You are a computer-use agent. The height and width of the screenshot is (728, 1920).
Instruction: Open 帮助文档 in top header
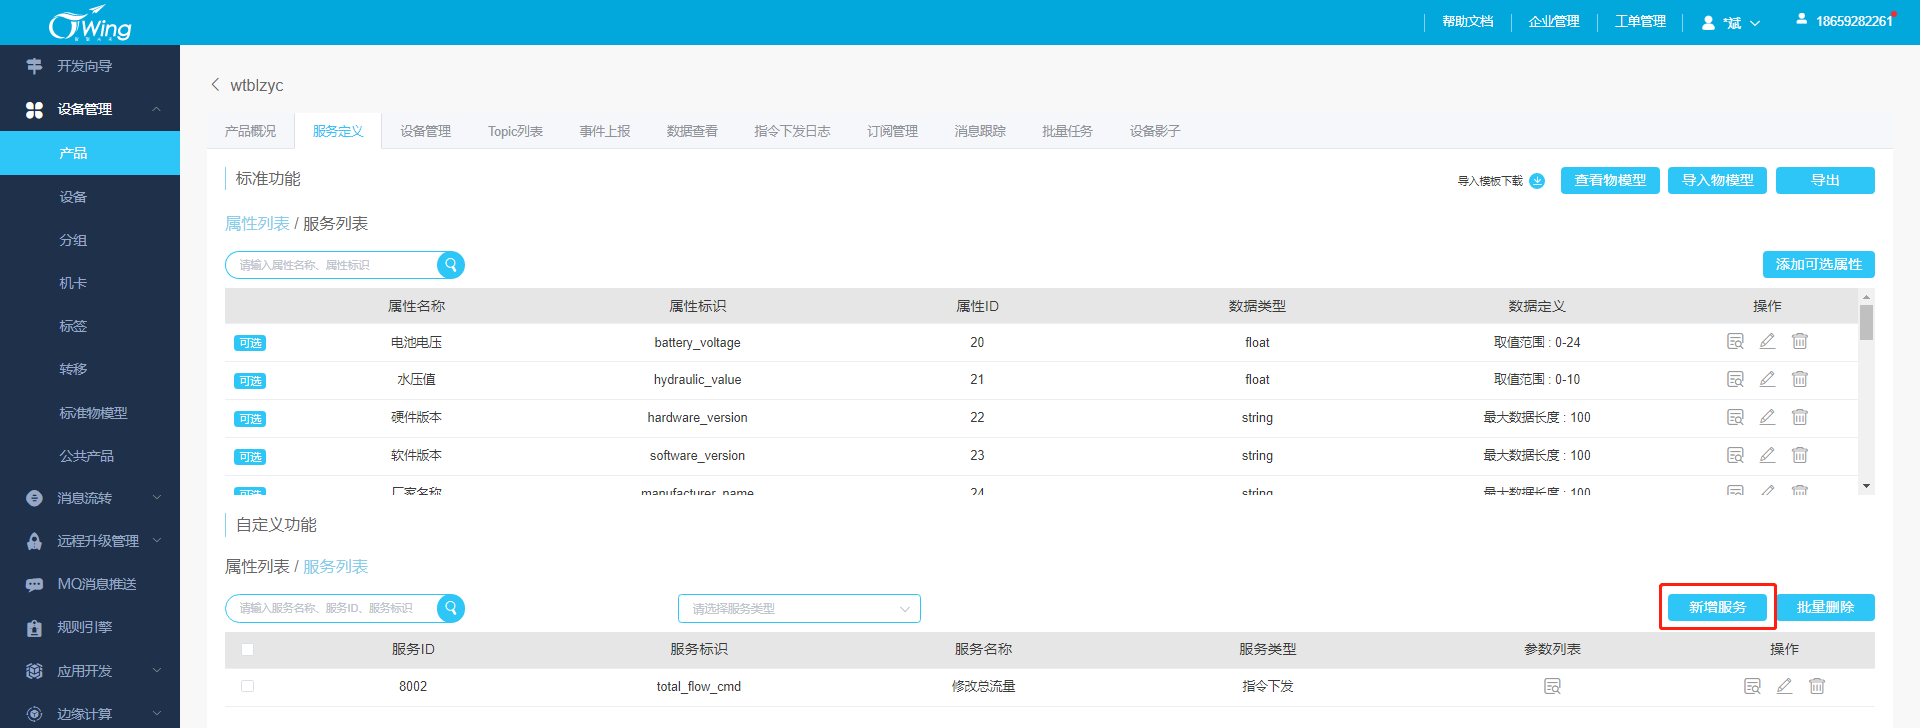pos(1467,21)
